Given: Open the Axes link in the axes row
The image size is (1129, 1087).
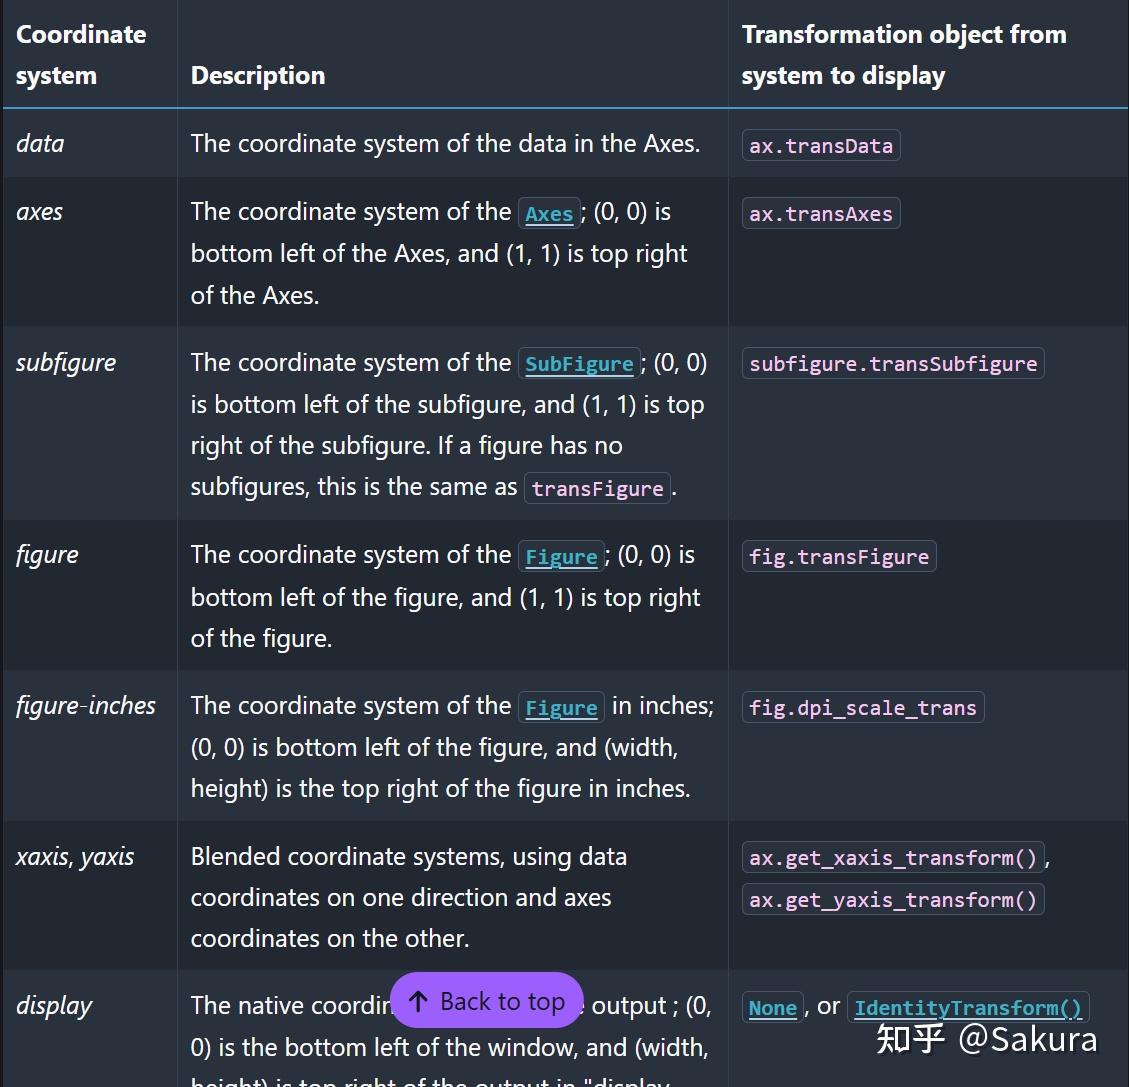Looking at the screenshot, I should point(549,214).
